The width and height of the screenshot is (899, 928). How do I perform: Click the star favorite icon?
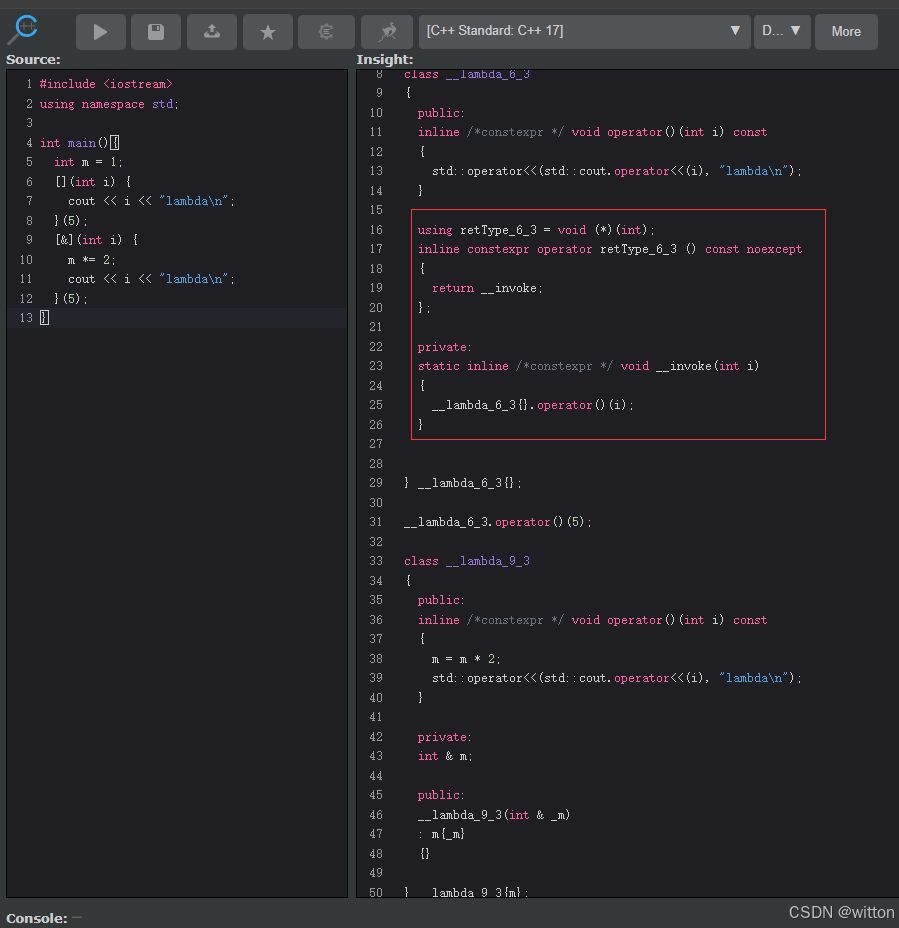268,32
